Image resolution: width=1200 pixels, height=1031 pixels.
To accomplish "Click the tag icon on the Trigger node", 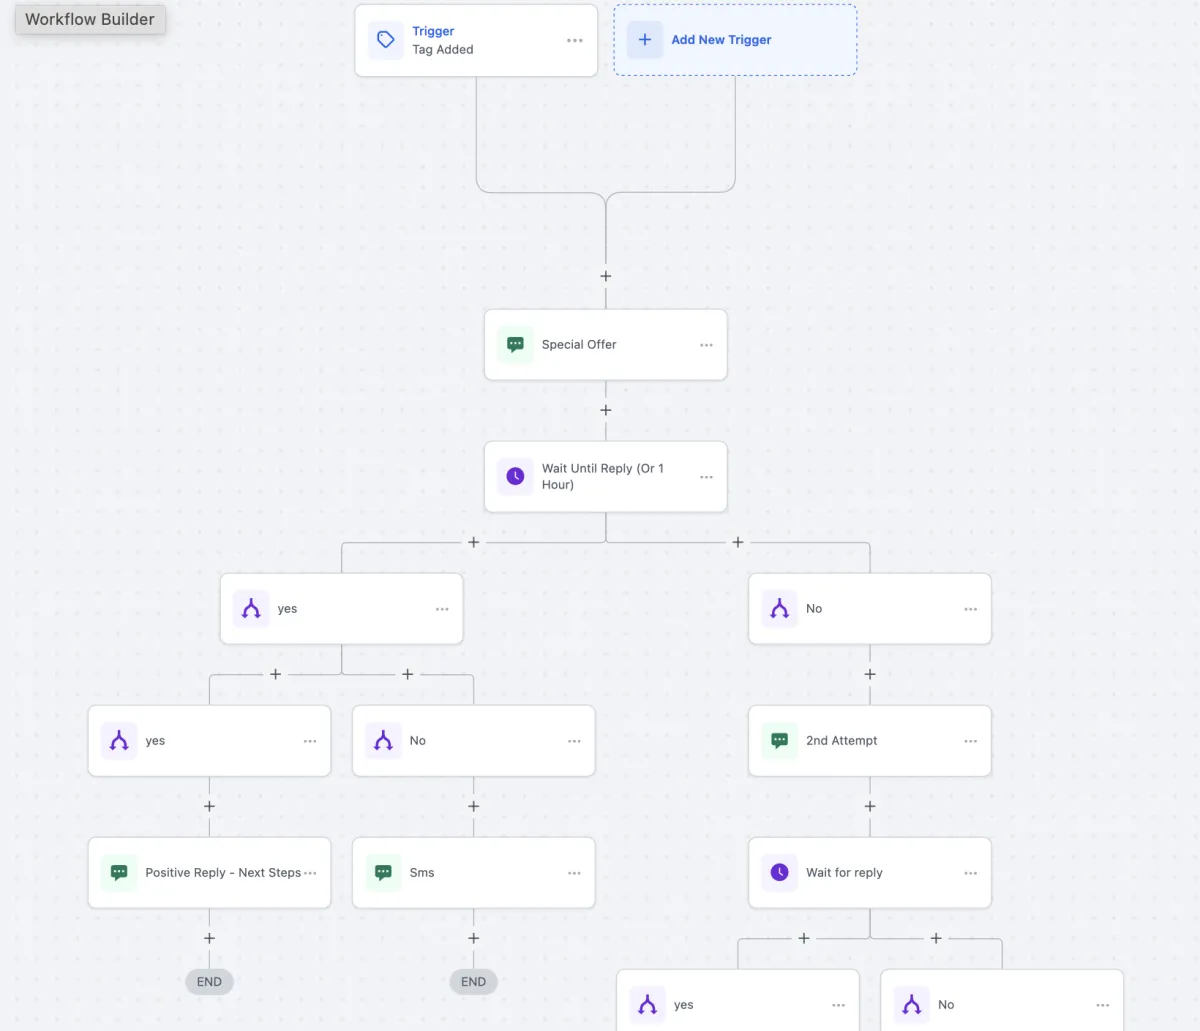I will (x=386, y=40).
